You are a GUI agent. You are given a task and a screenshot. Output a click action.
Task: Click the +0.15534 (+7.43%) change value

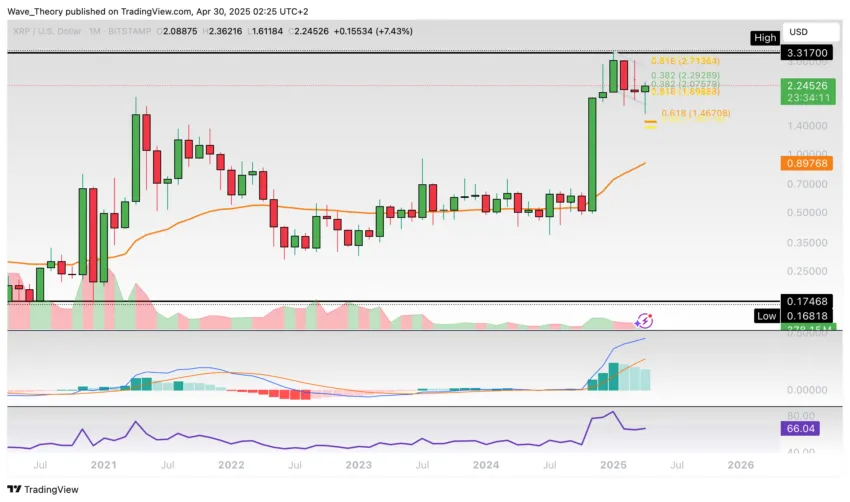[373, 31]
